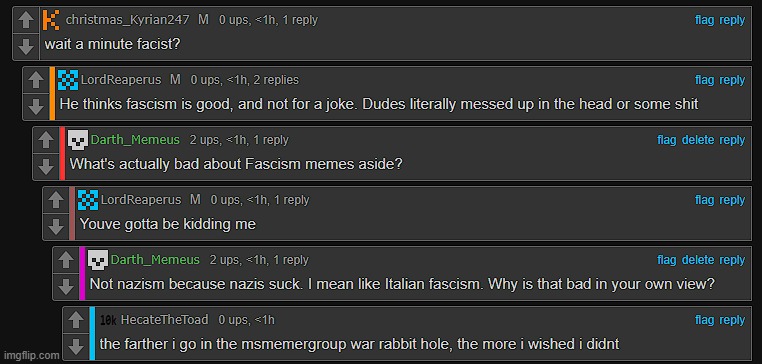The width and height of the screenshot is (762, 364).
Task: Open christmas_Kyrian247 username profile link
Action: [x=129, y=20]
